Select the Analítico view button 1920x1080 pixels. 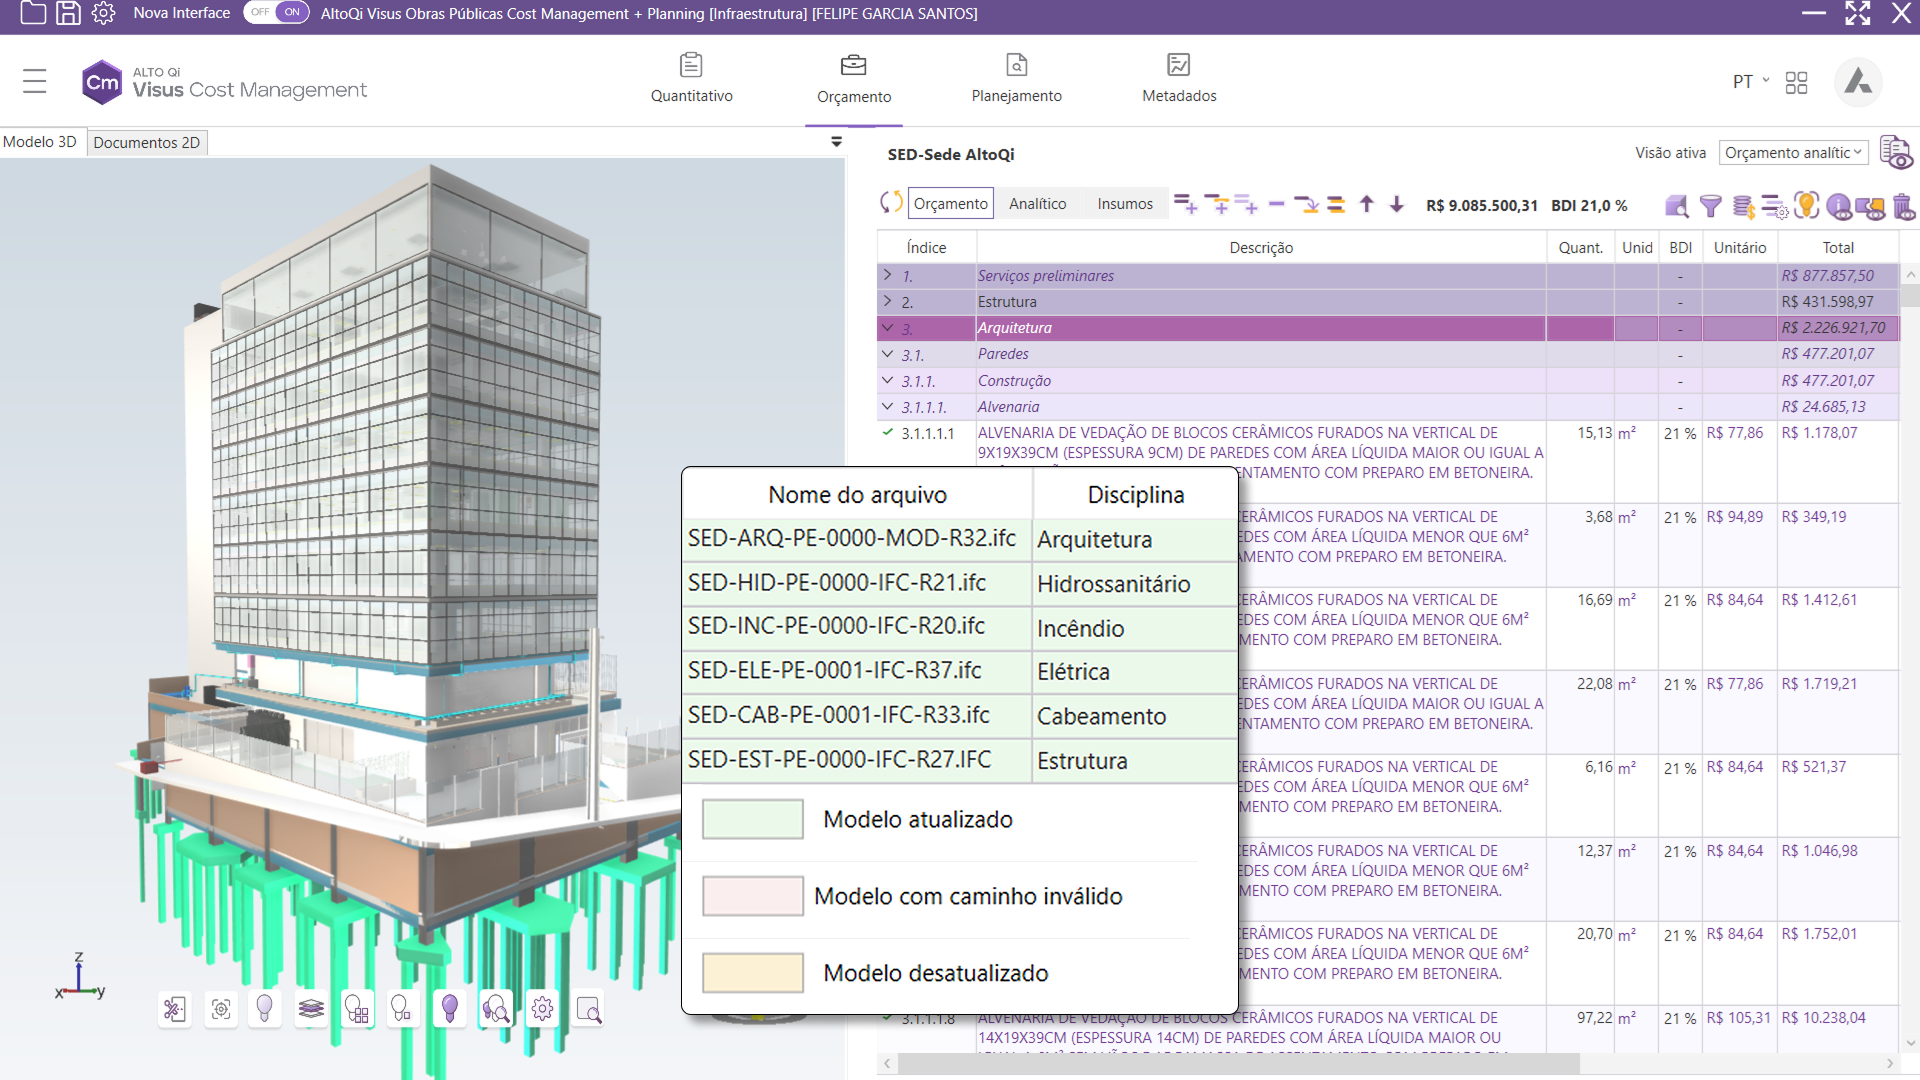(1037, 204)
